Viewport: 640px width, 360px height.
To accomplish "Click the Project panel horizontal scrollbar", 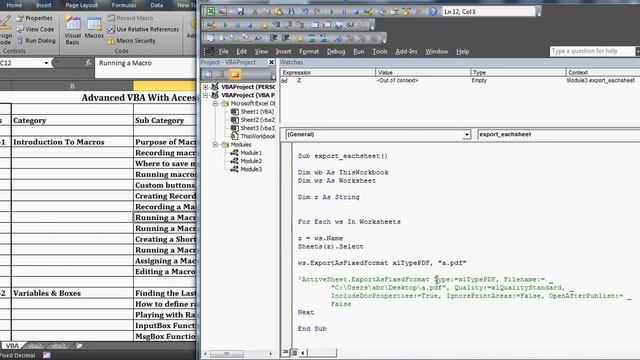I will [x=238, y=353].
